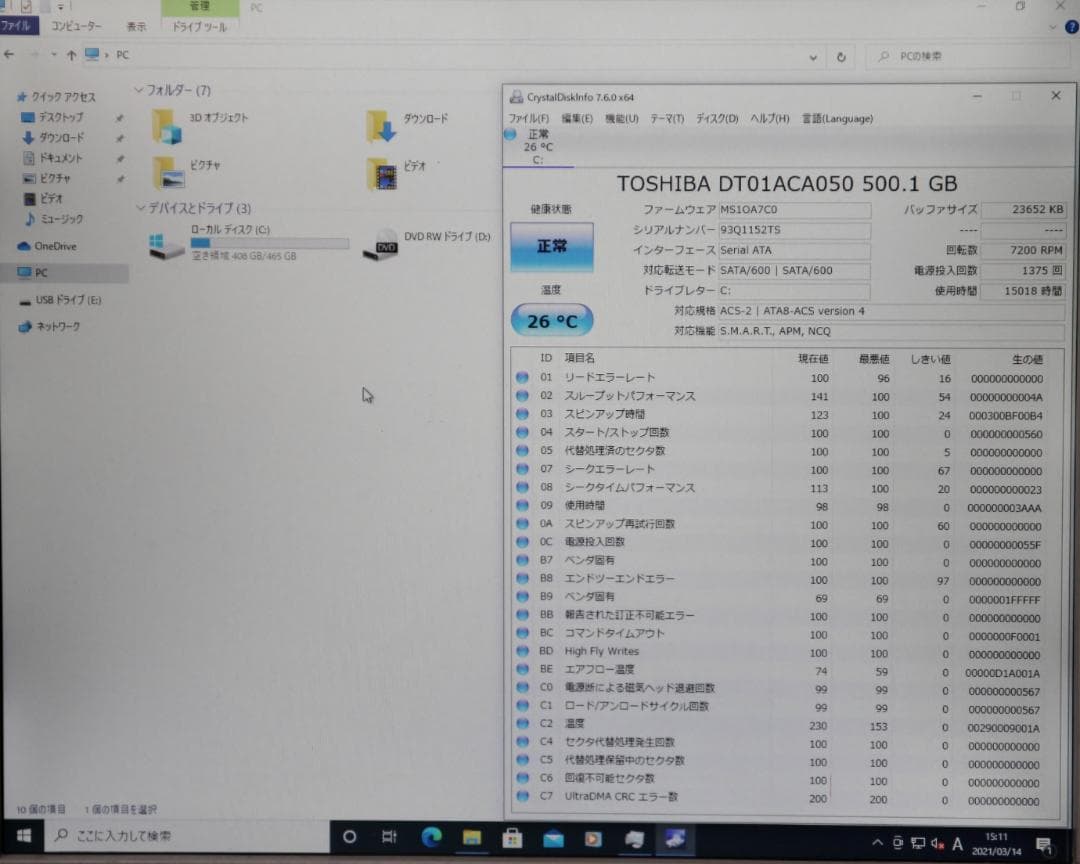Click Explorer back arrow button
1080x864 pixels.
point(10,54)
